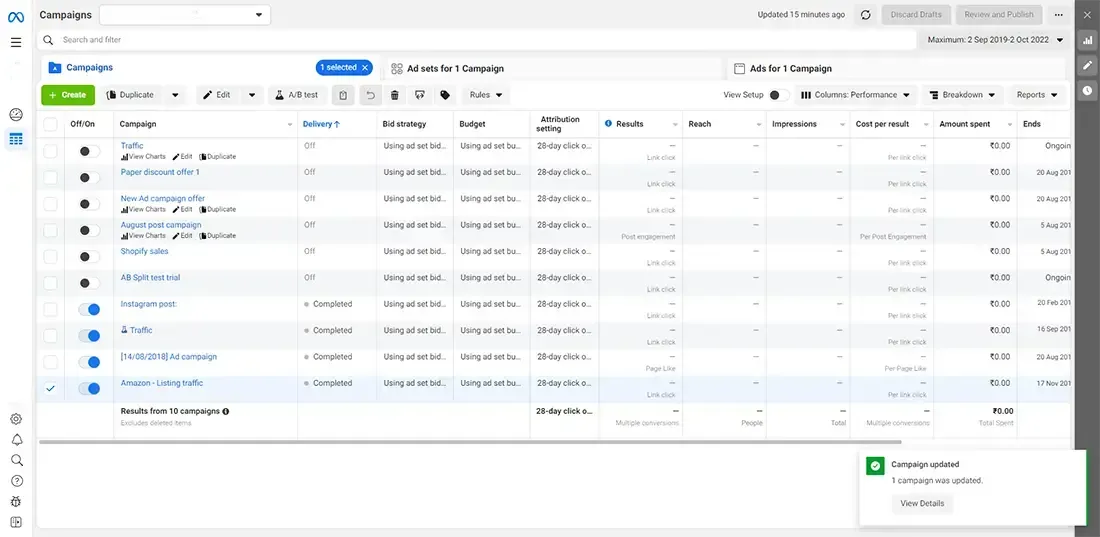
Task: Click the settings gear in left sidebar
Action: pyautogui.click(x=16, y=419)
